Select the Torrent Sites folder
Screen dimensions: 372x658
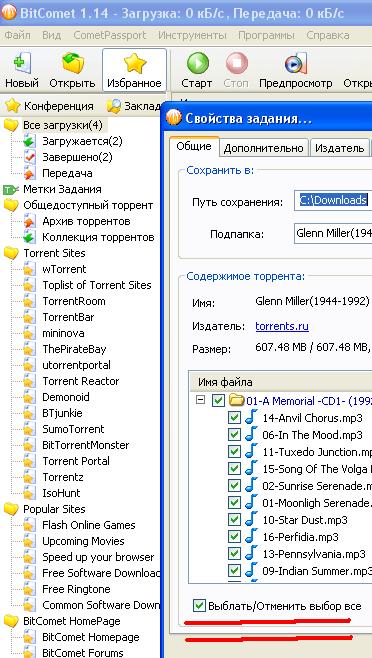54,253
